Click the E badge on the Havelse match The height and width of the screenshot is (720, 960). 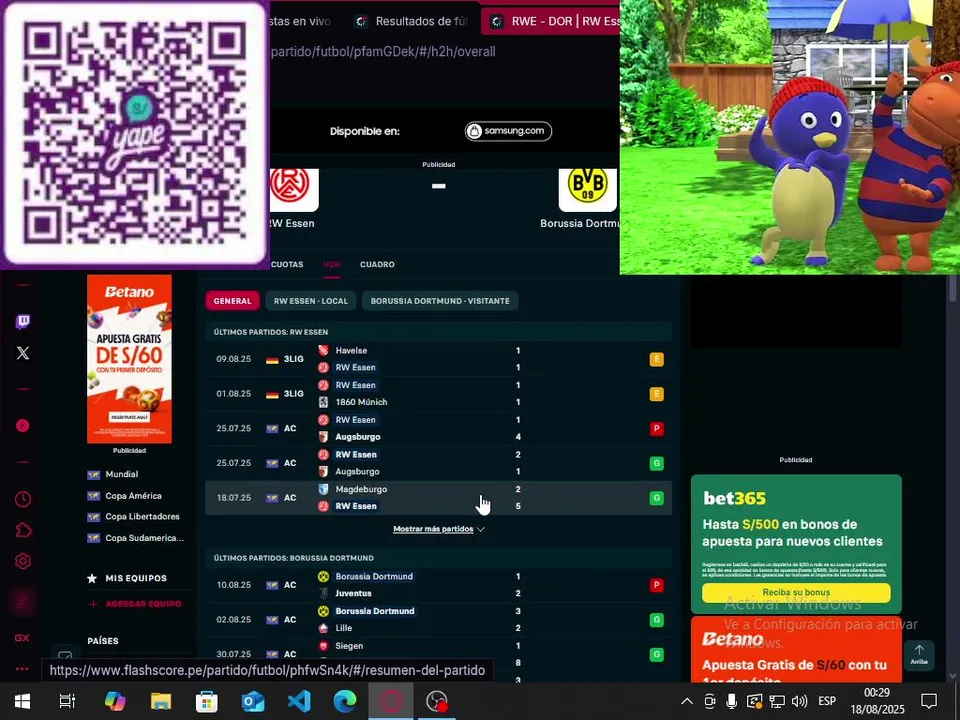tap(656, 359)
